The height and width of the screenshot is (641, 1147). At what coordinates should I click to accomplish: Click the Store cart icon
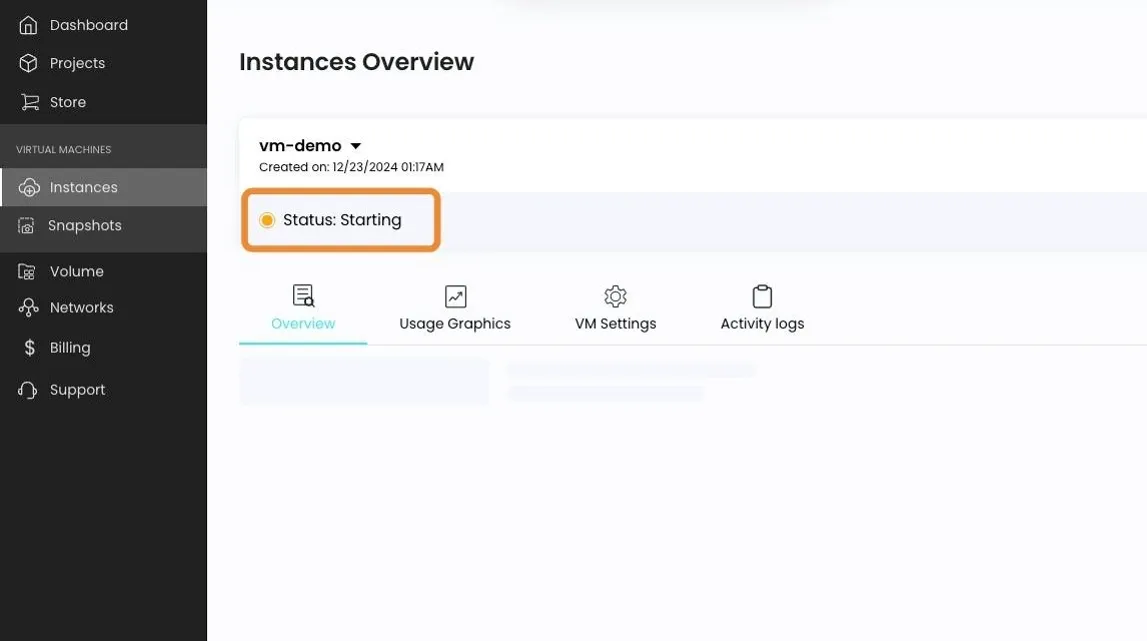click(29, 102)
